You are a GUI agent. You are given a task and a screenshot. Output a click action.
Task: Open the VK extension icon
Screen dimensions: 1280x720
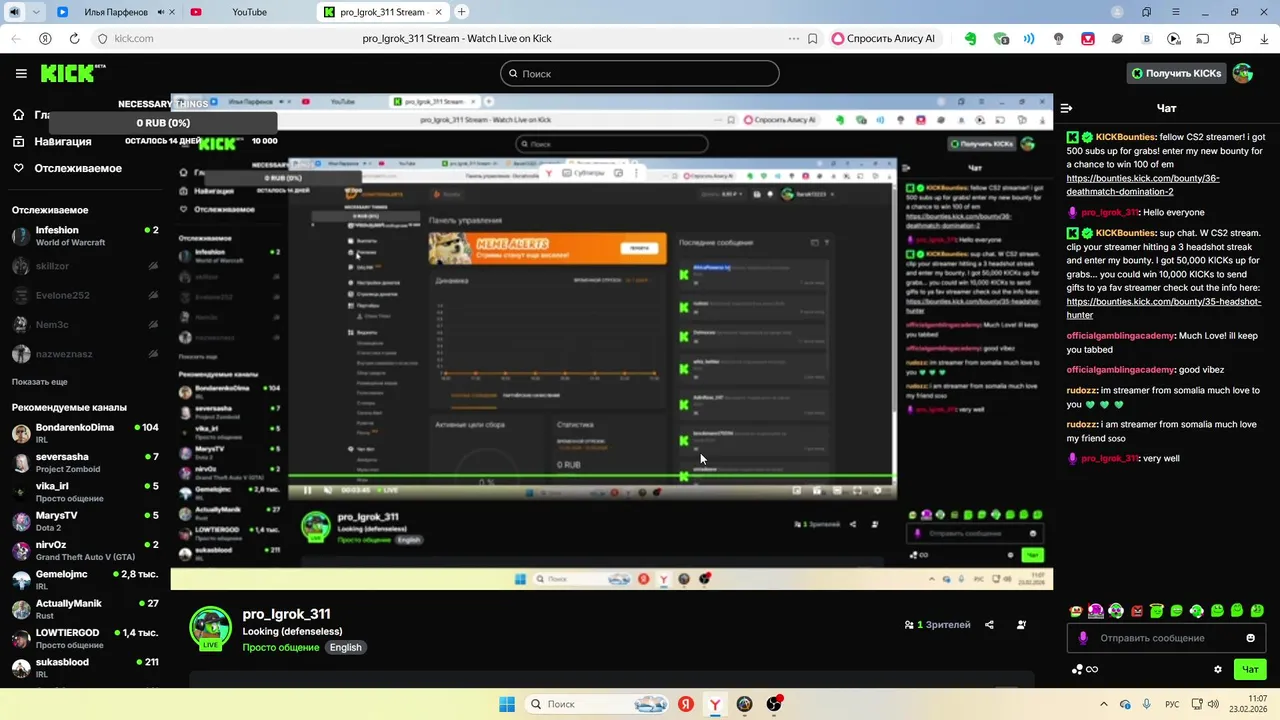click(x=1147, y=38)
